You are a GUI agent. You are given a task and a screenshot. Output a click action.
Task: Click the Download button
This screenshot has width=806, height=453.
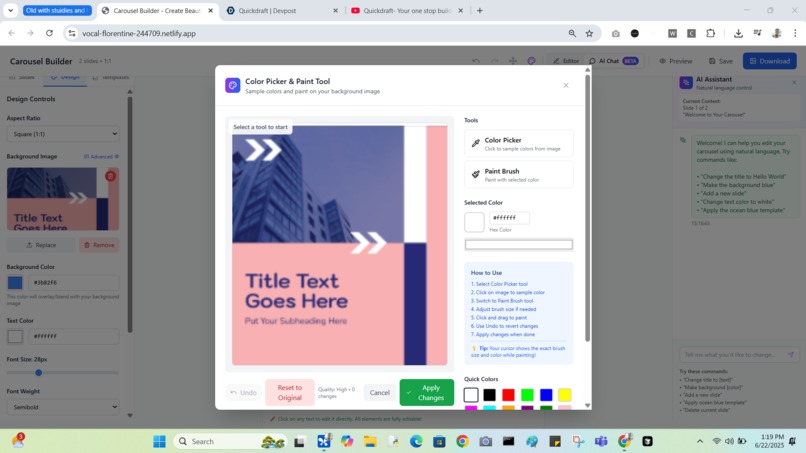click(770, 61)
